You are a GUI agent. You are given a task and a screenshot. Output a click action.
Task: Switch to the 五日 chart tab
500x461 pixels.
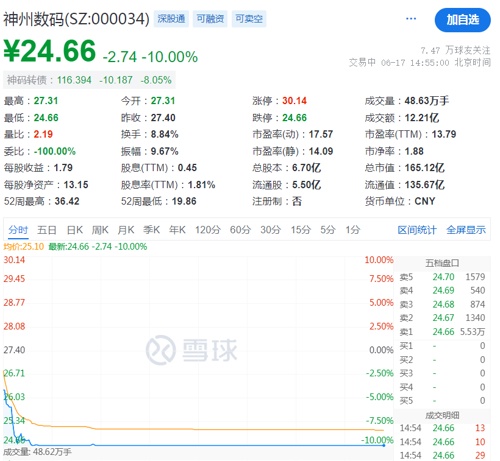coord(47,230)
